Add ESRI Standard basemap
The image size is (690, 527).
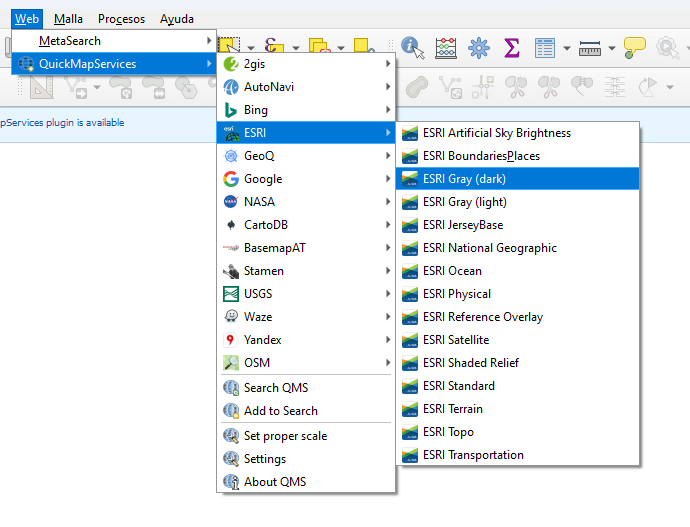click(x=518, y=386)
